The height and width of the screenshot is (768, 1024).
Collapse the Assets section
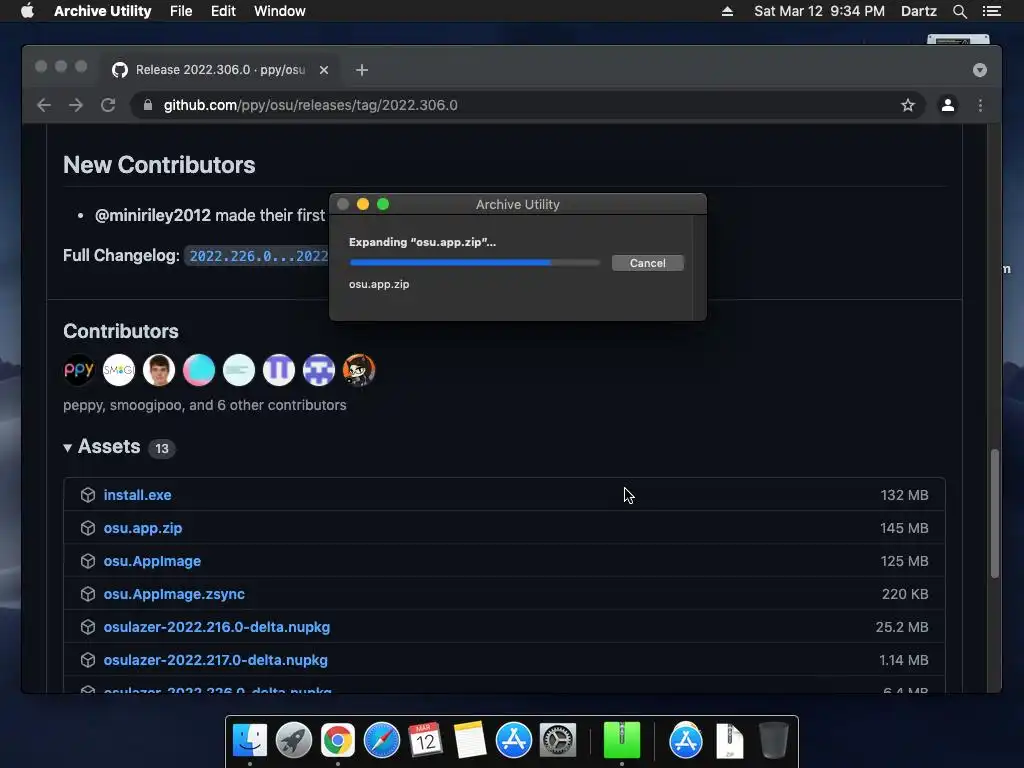tap(102, 447)
